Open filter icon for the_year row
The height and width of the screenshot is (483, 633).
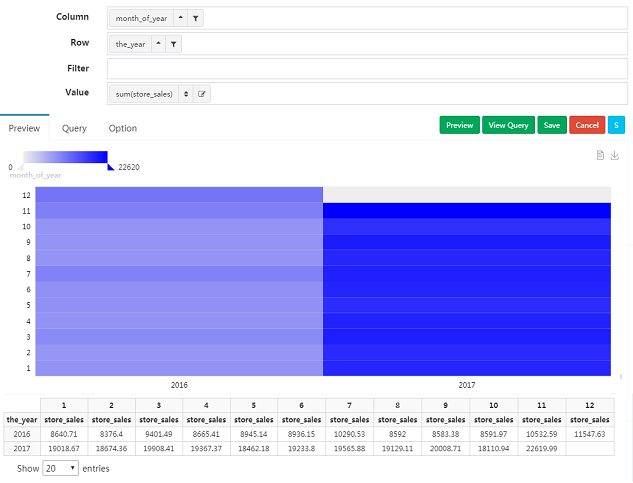(174, 44)
